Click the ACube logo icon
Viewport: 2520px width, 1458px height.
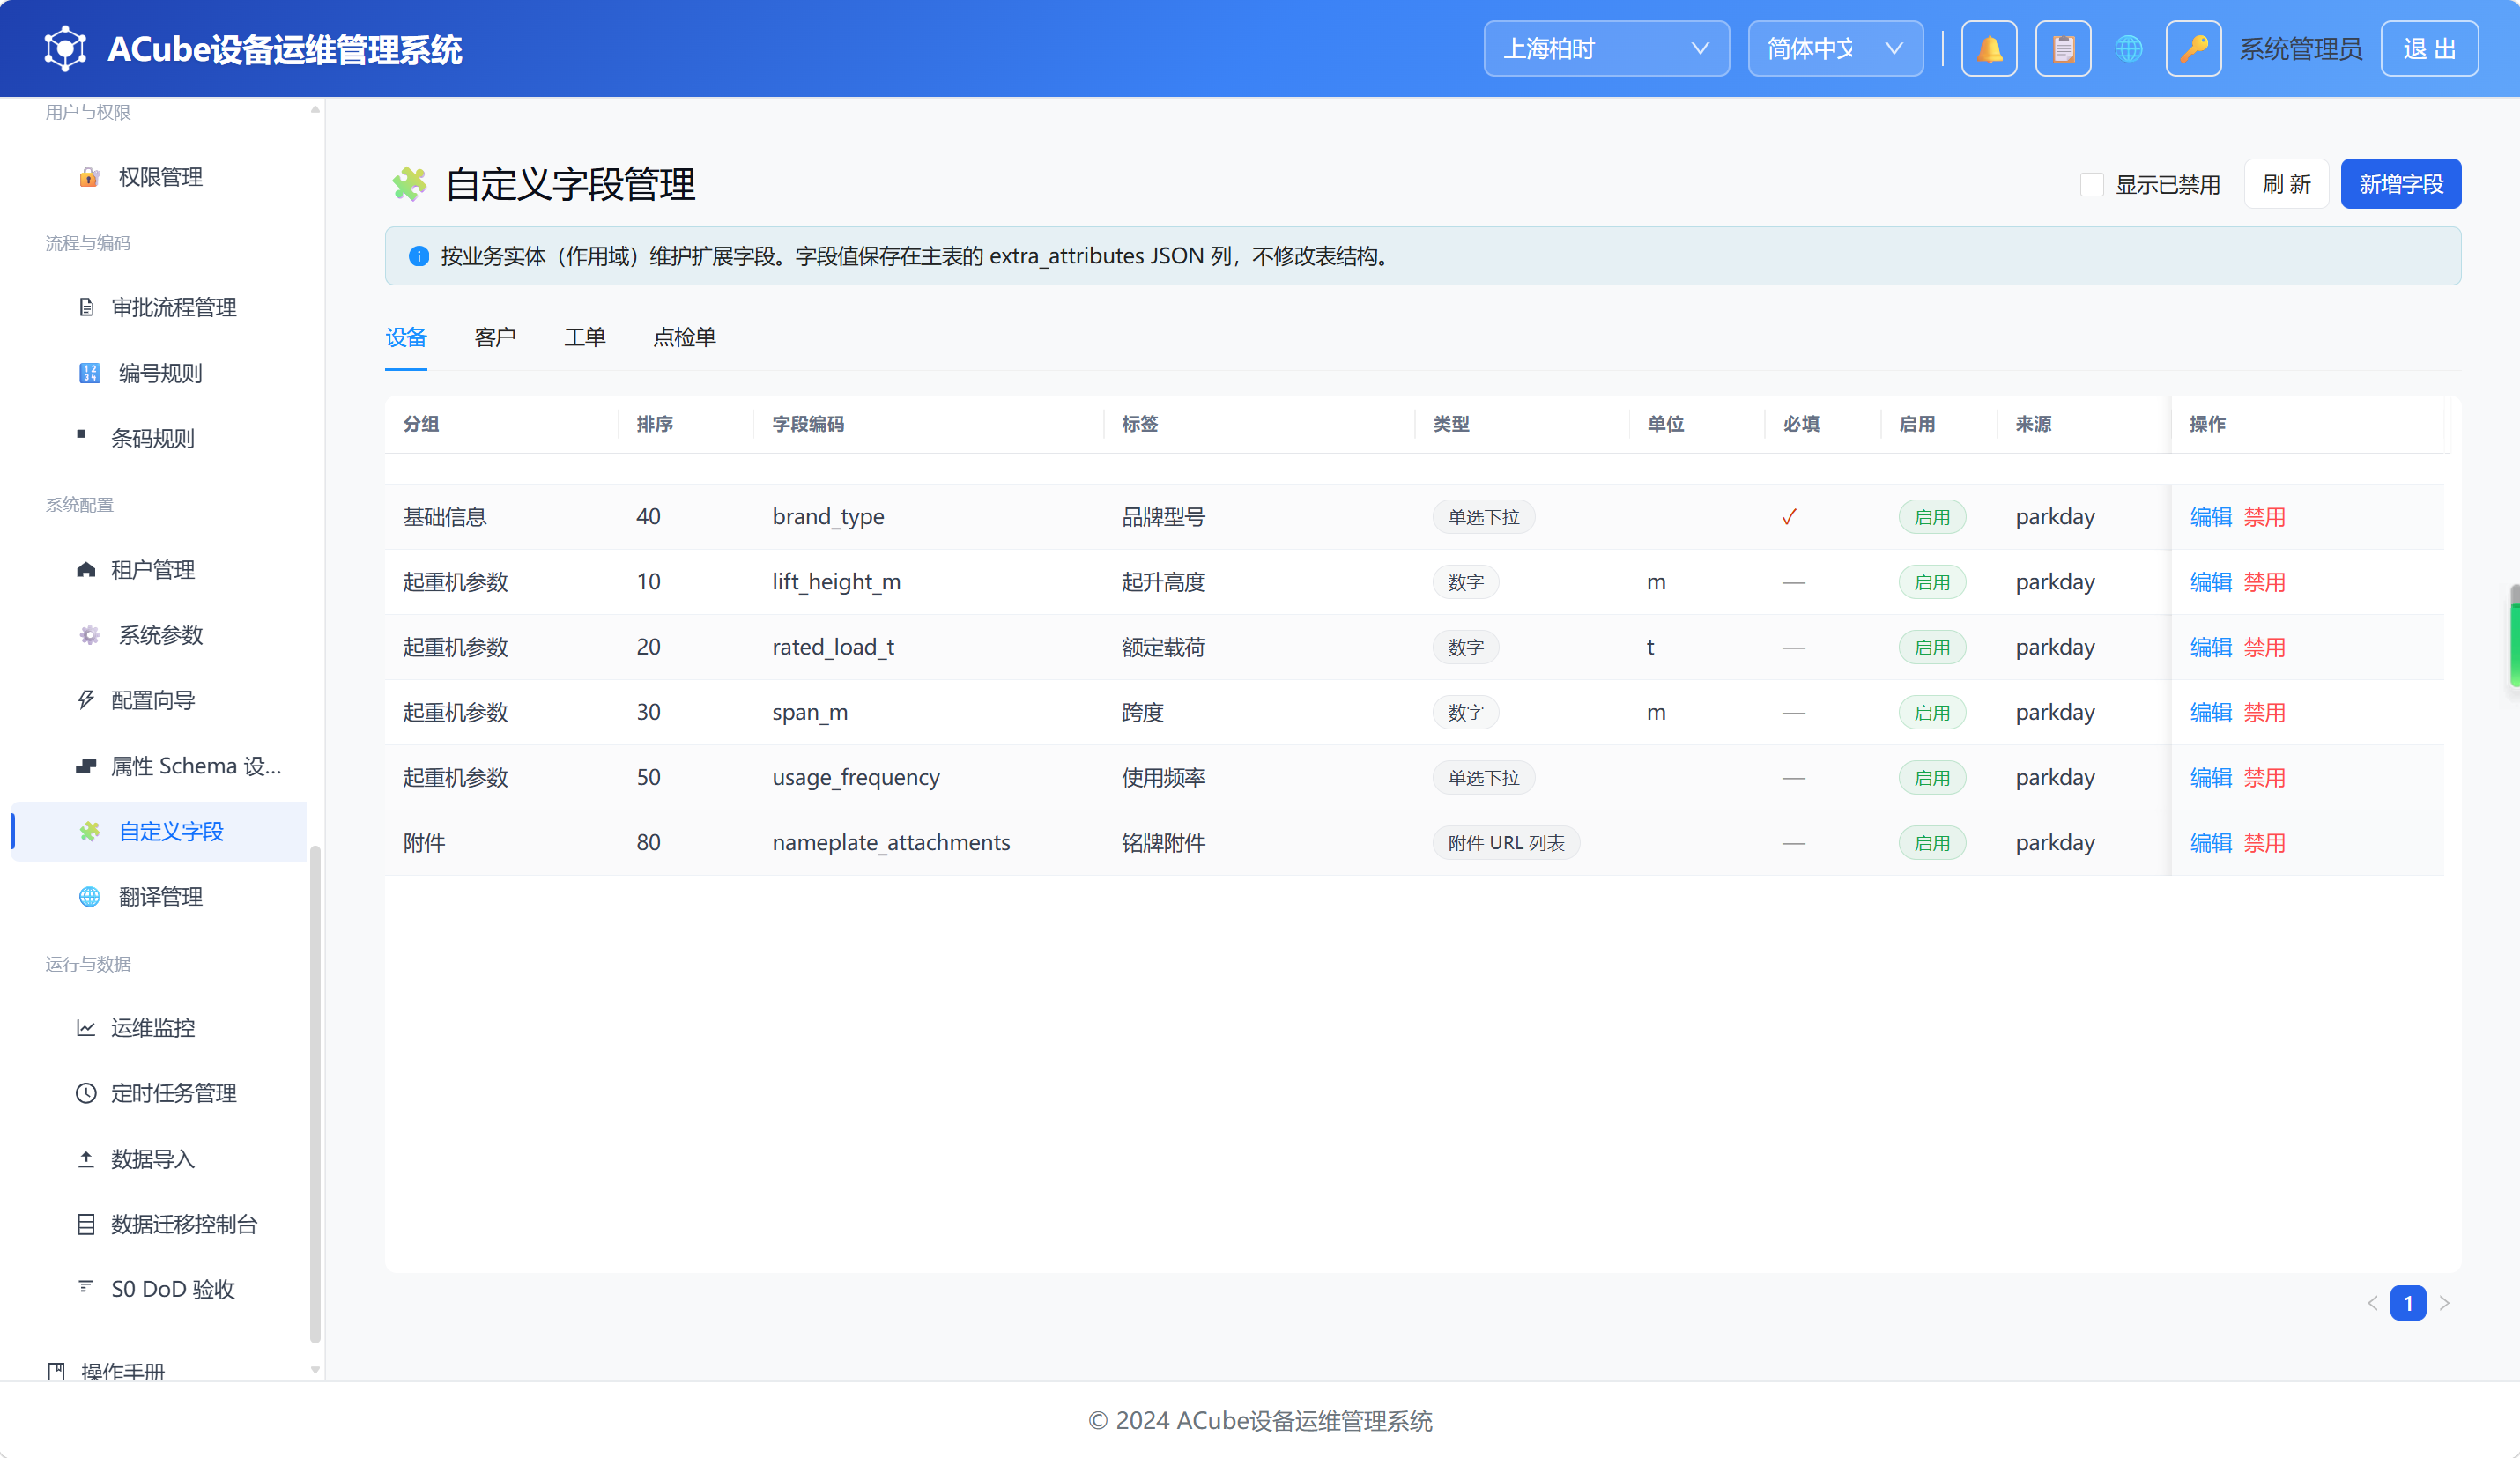[65, 48]
